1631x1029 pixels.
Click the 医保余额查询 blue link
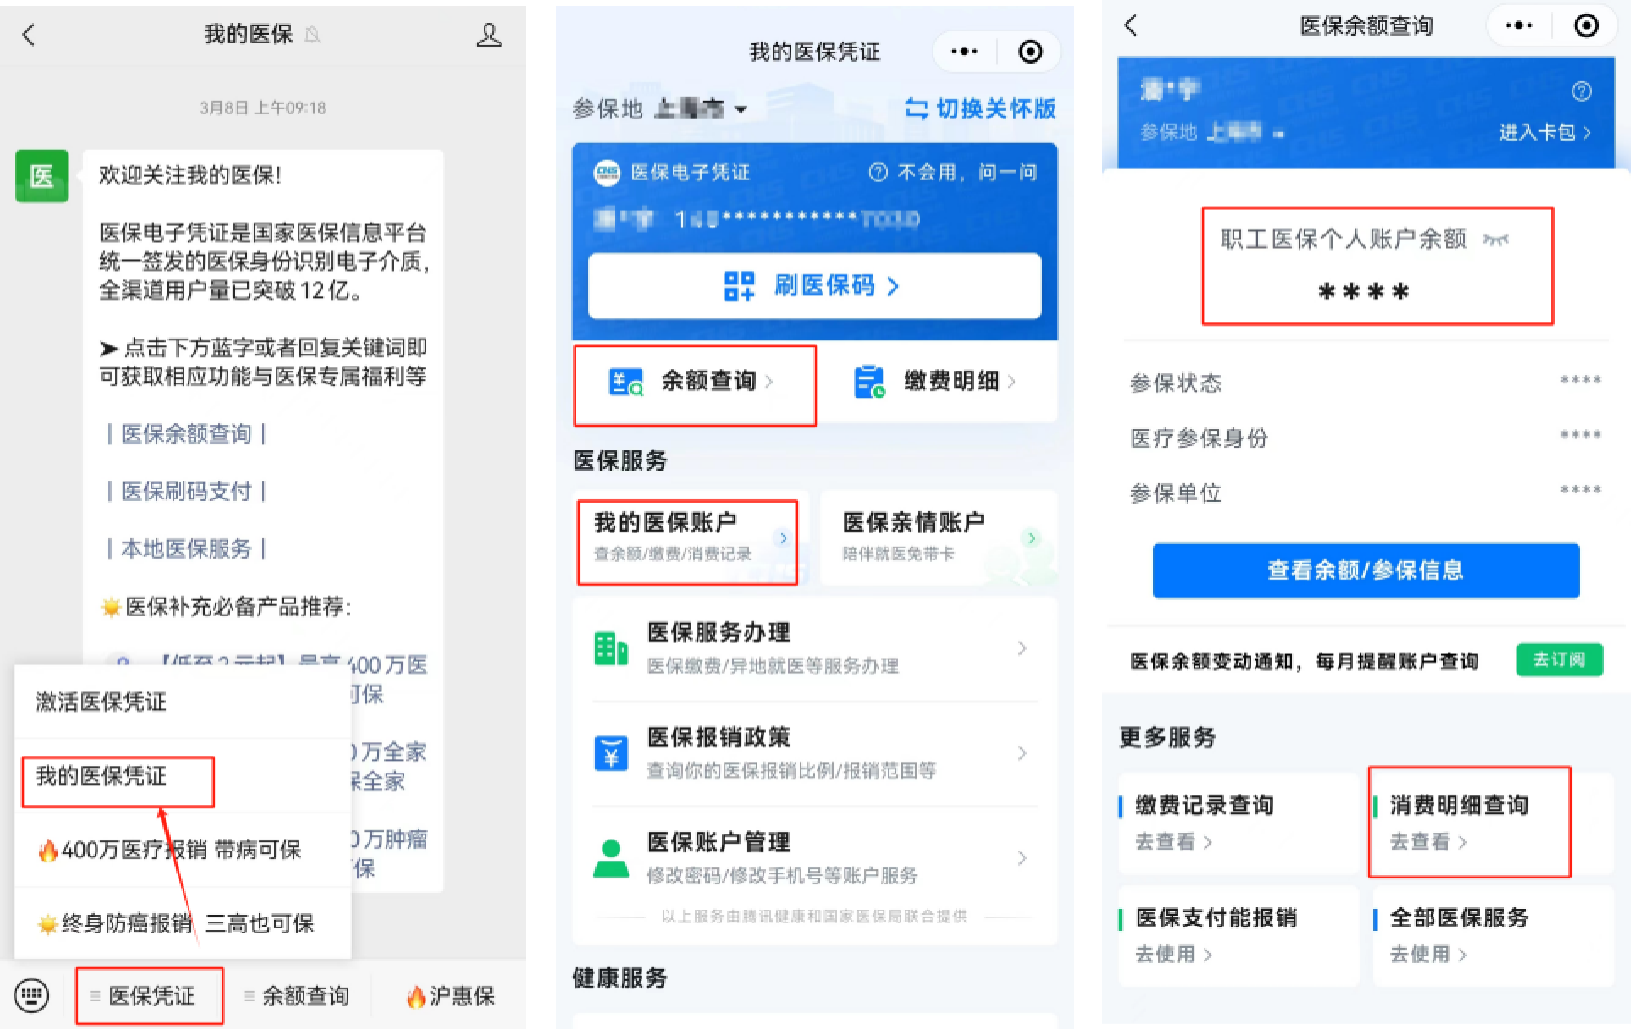(186, 434)
